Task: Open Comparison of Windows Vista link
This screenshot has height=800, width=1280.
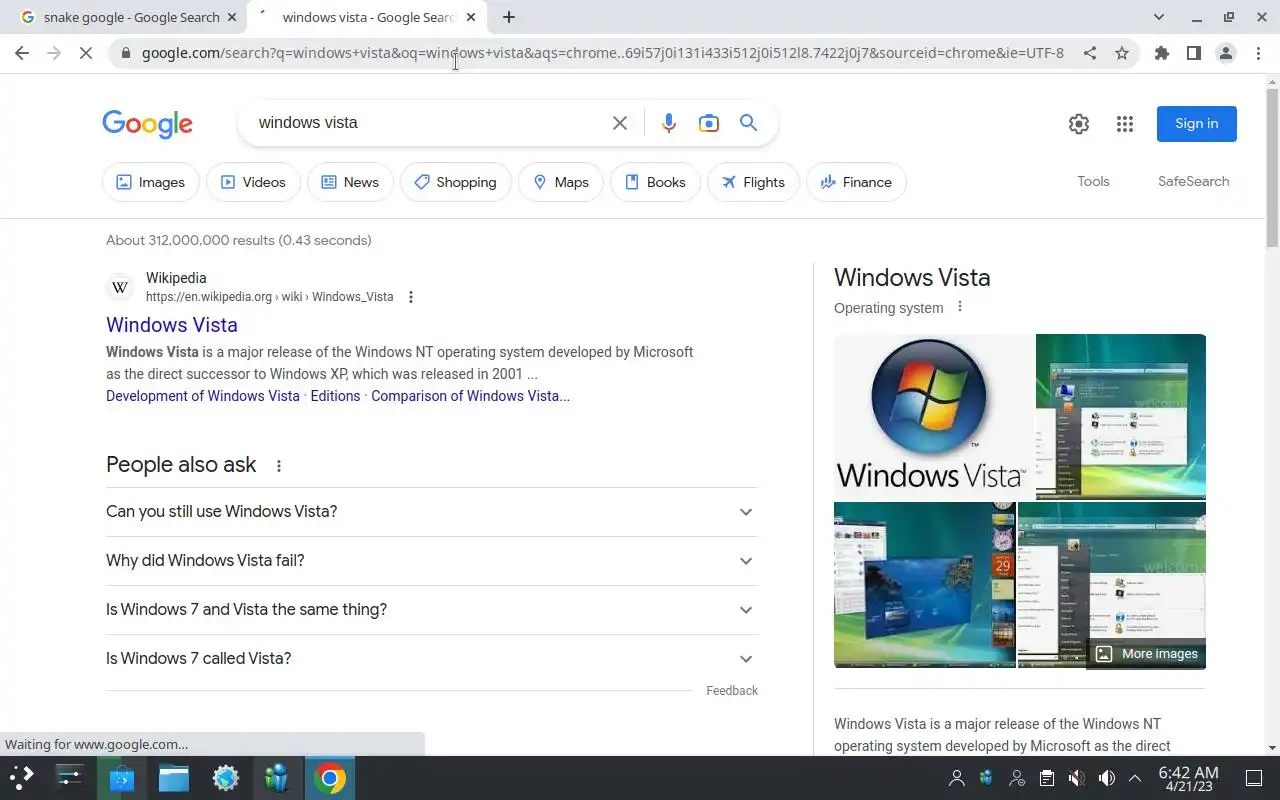Action: (x=470, y=396)
